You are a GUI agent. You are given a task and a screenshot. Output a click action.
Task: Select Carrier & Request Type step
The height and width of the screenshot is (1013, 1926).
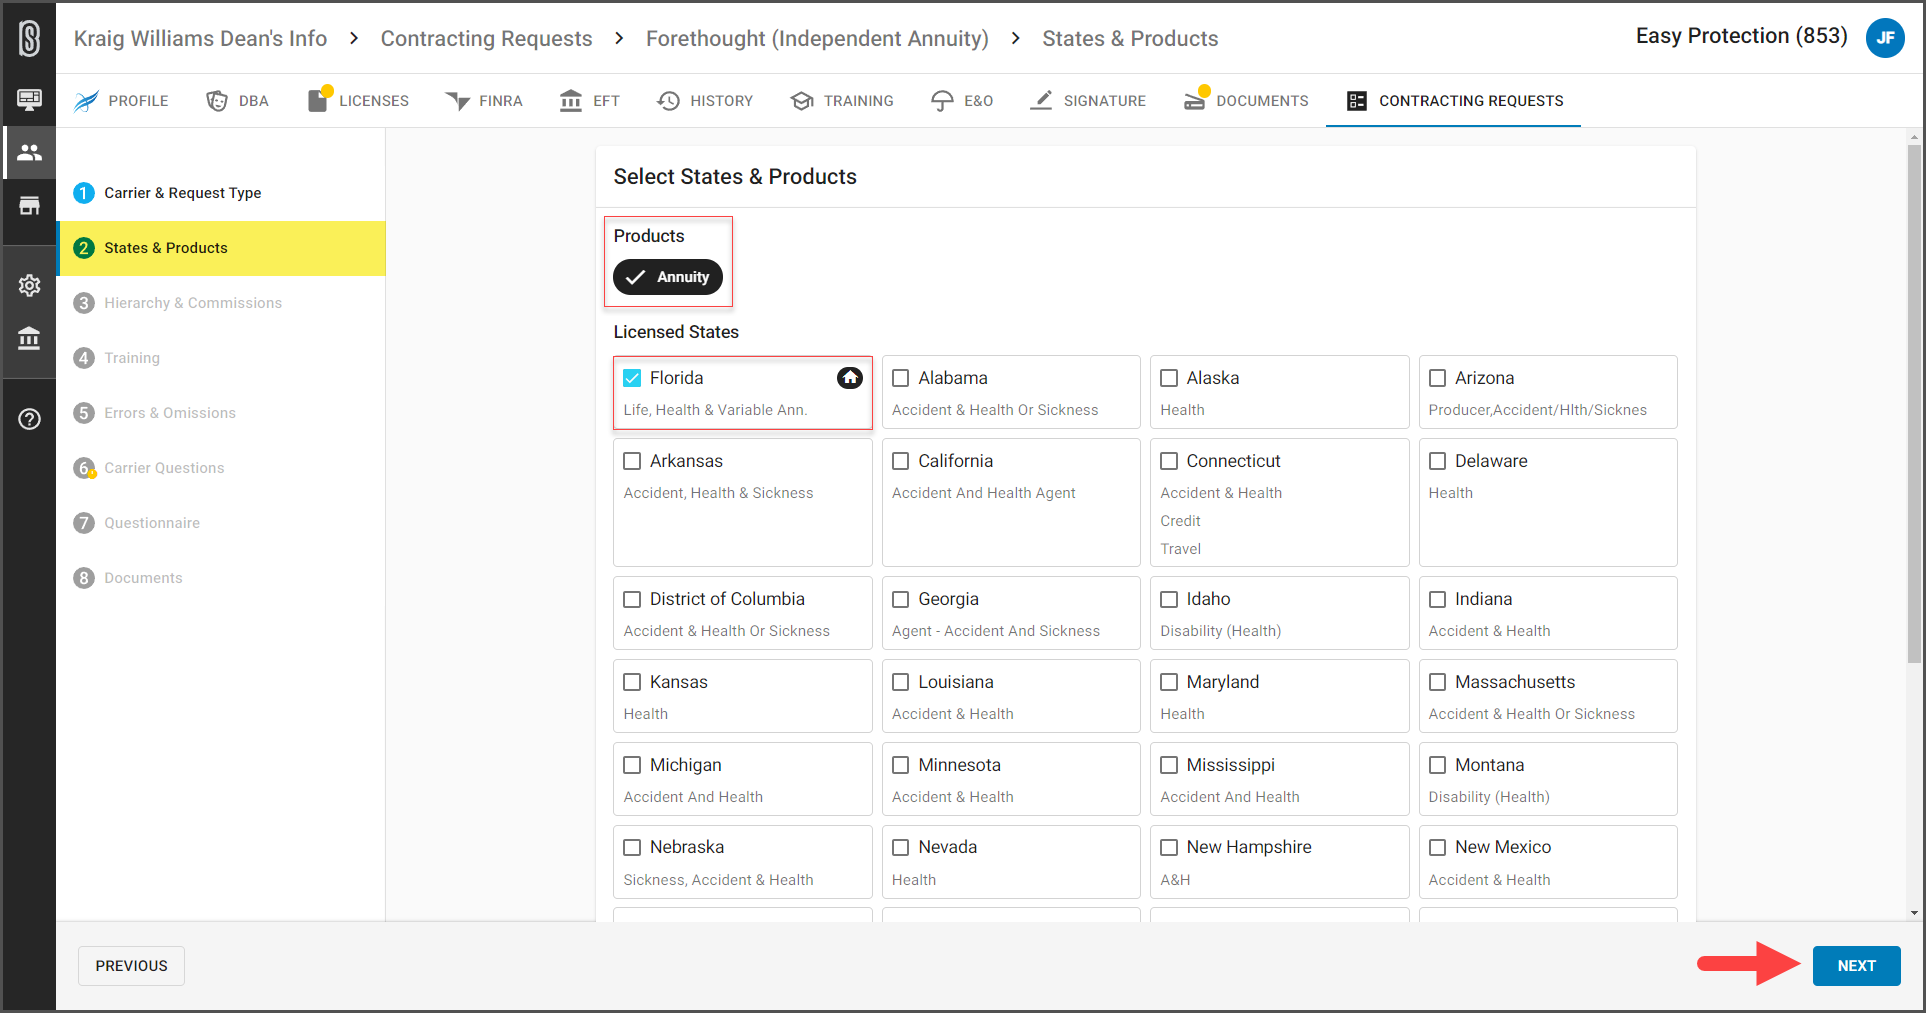click(x=182, y=193)
